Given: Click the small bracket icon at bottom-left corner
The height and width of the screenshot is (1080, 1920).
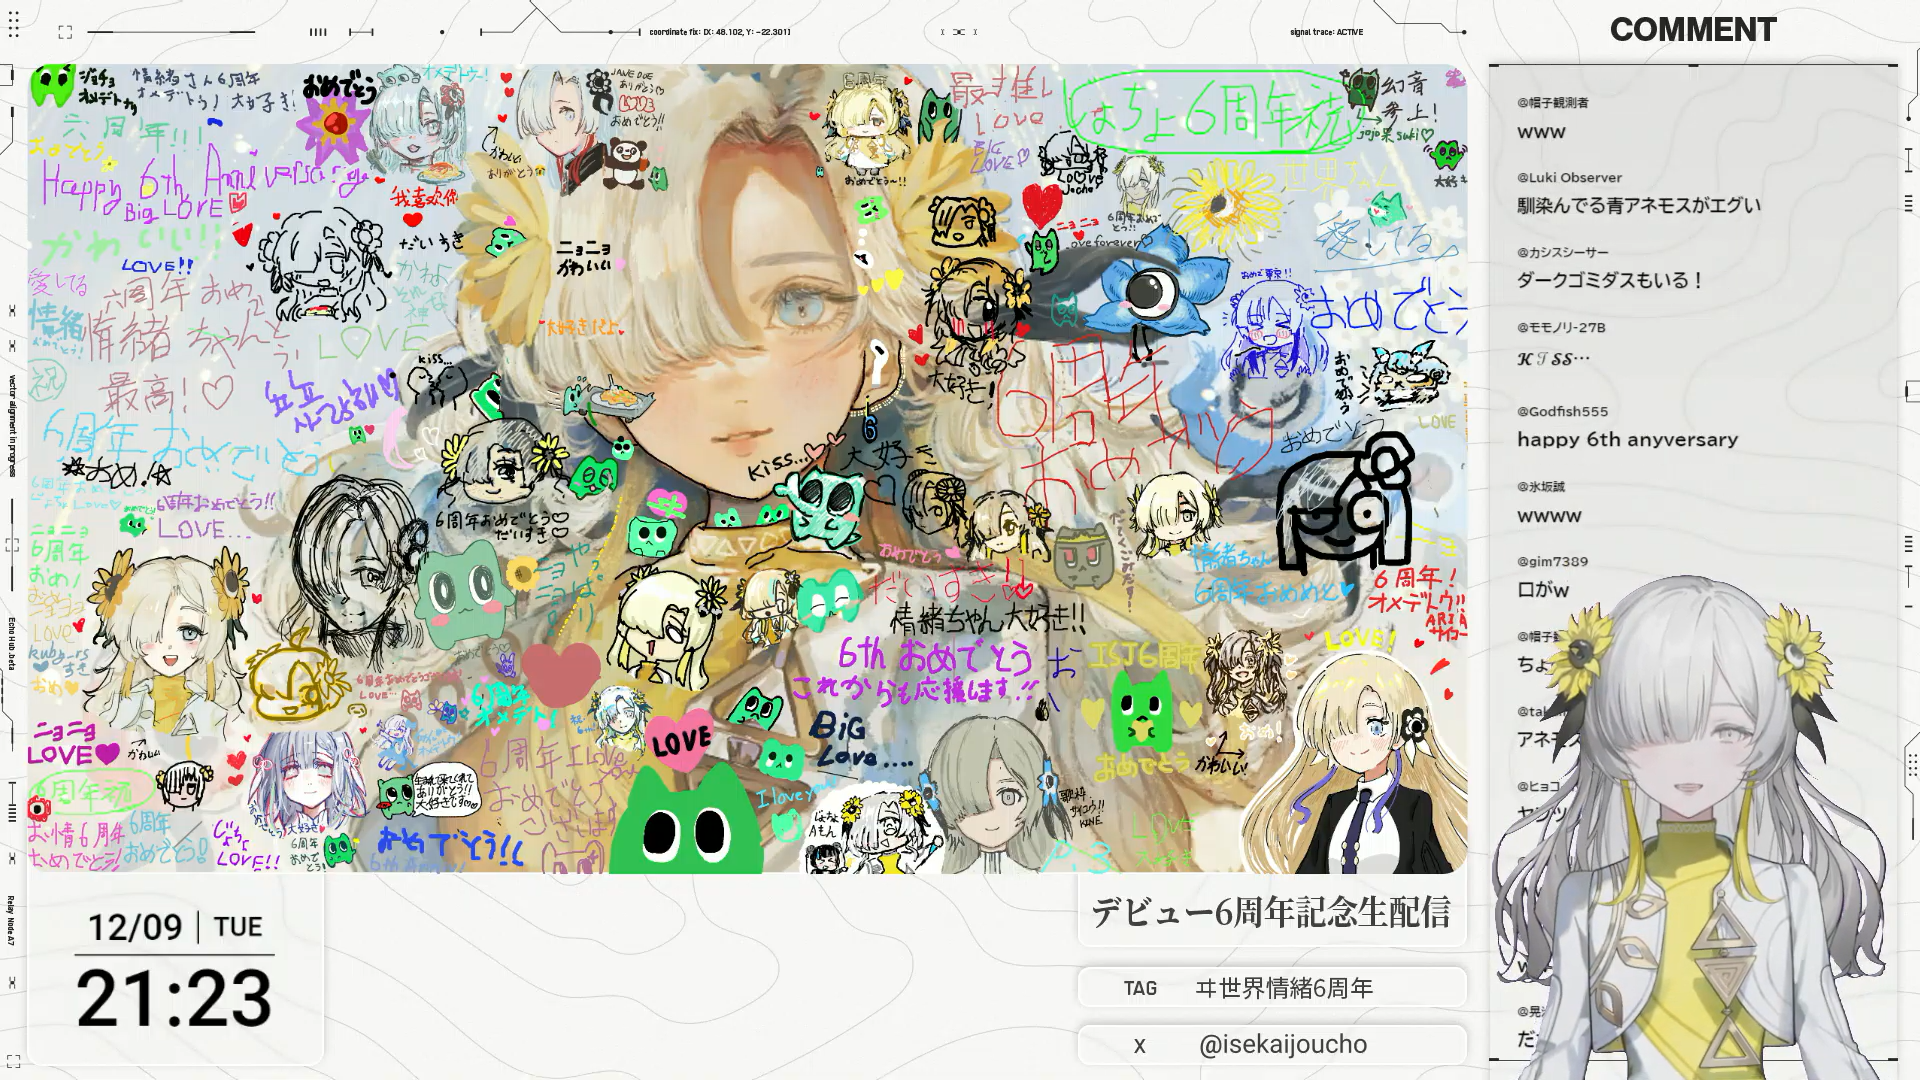Looking at the screenshot, I should (x=13, y=1061).
